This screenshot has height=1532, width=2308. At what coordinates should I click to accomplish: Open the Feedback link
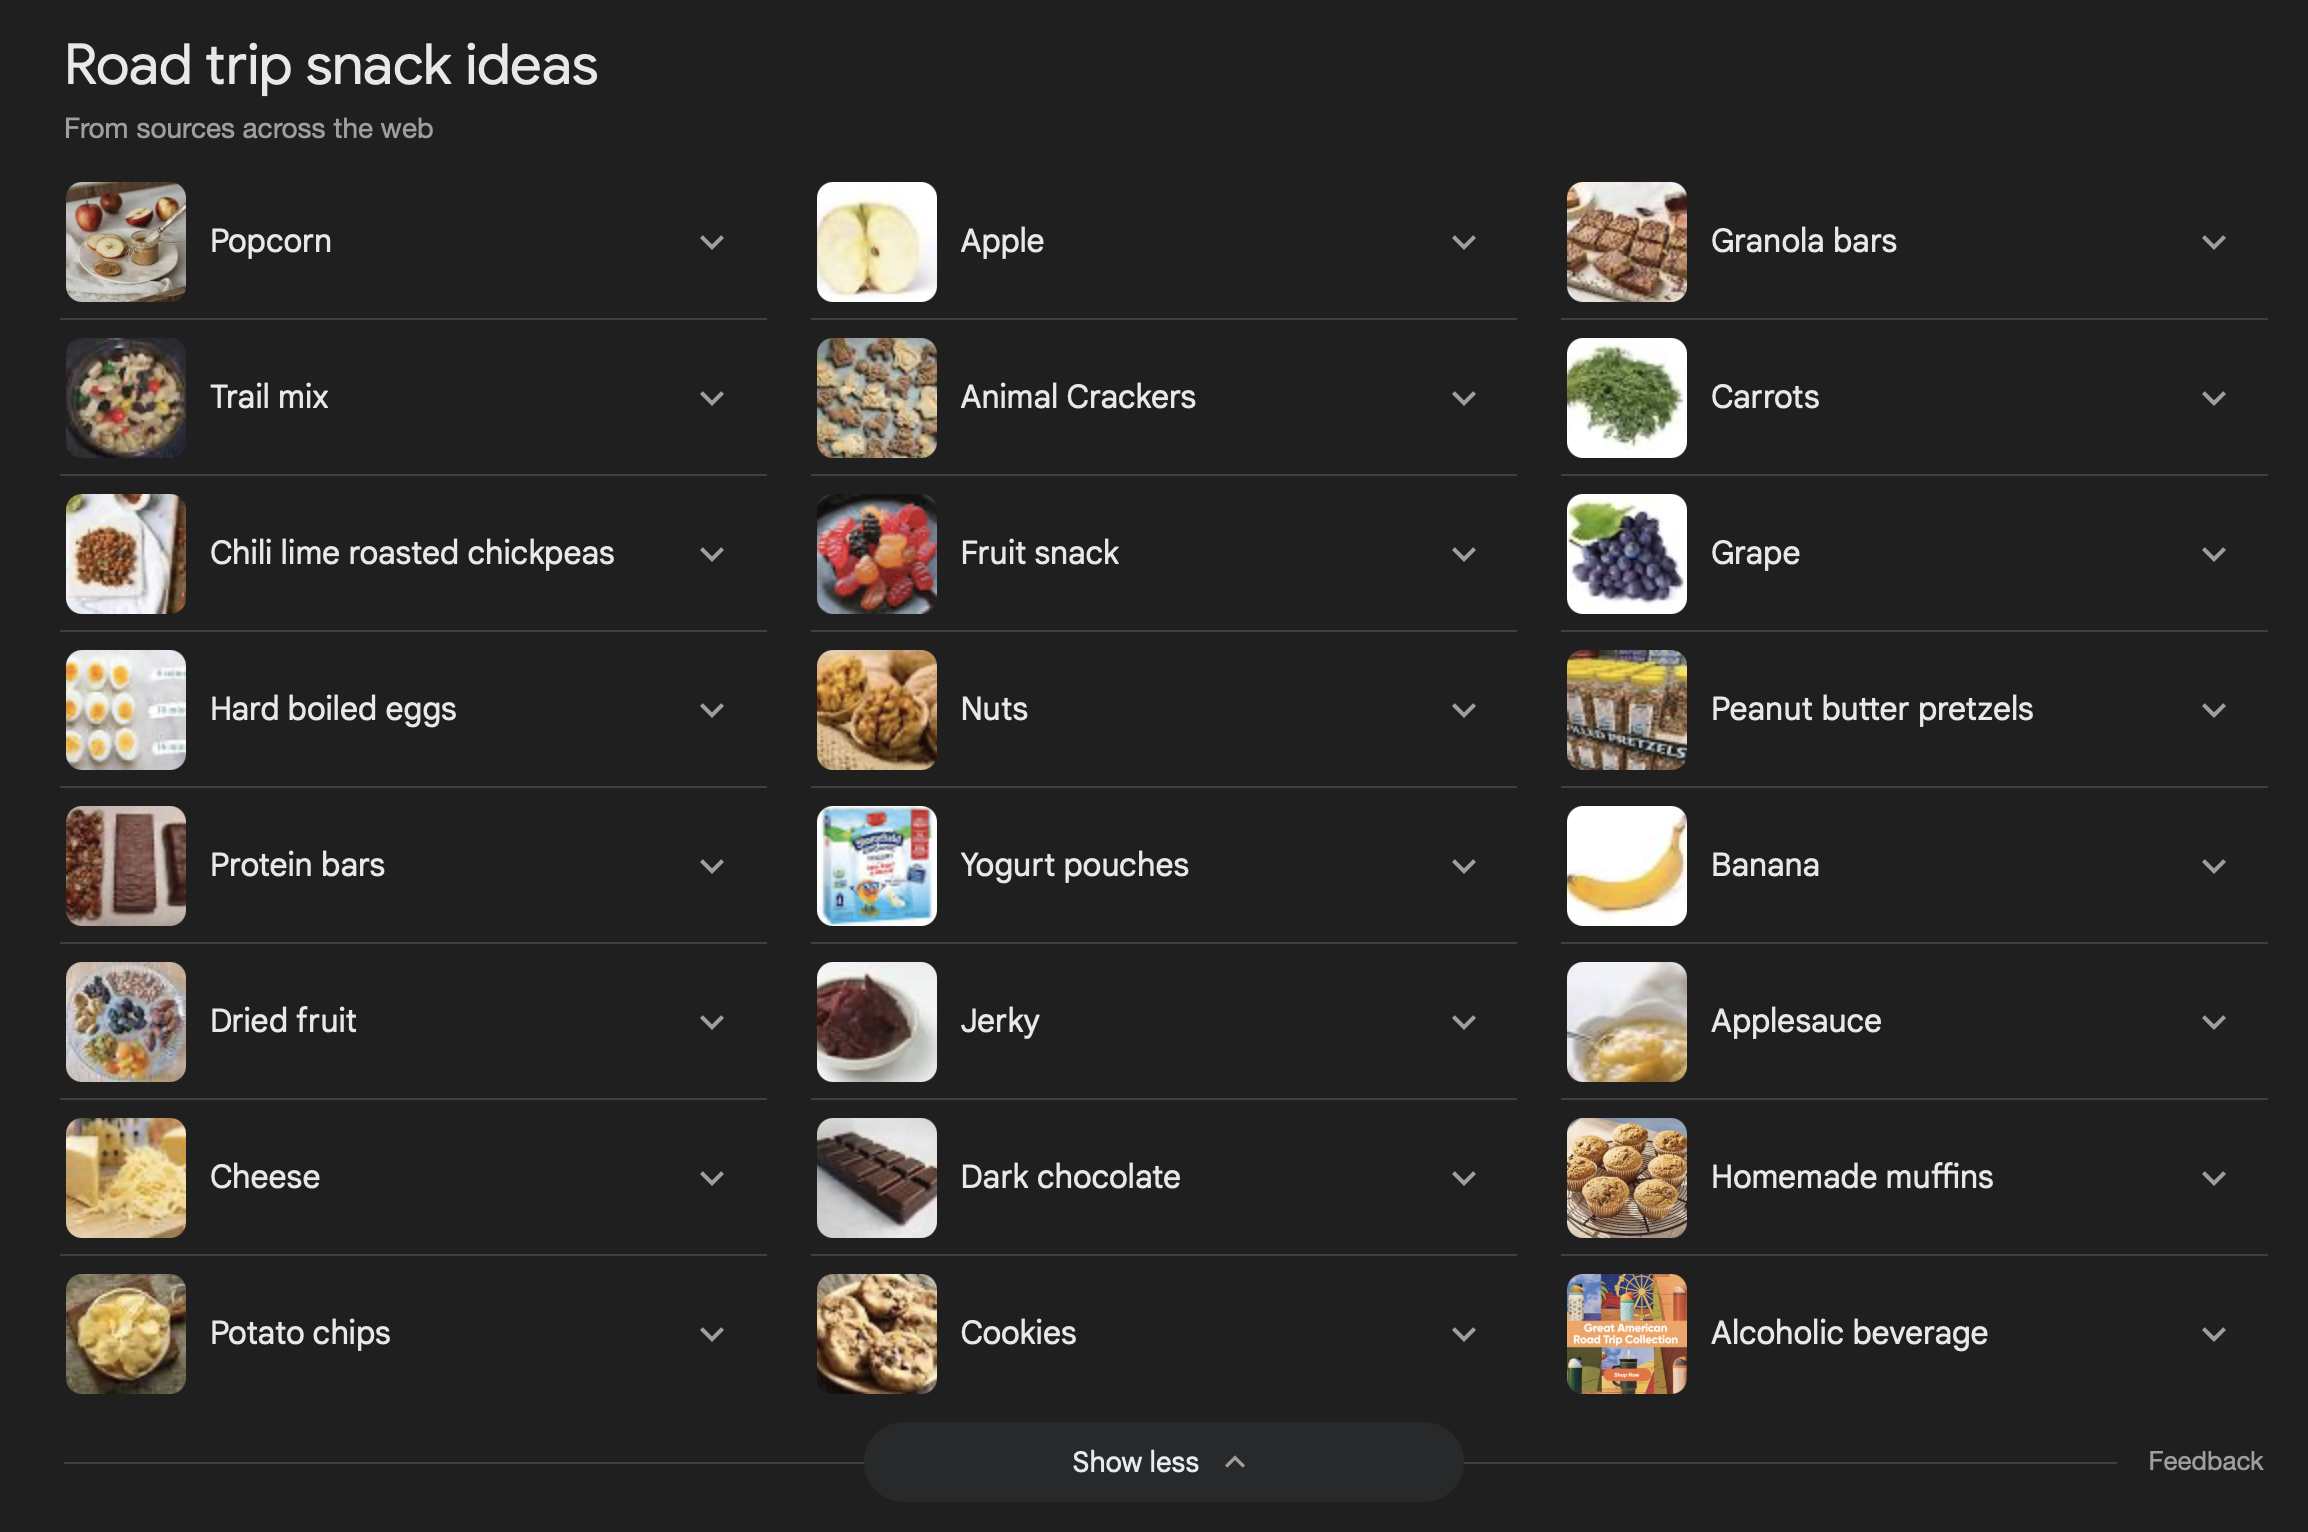2205,1461
